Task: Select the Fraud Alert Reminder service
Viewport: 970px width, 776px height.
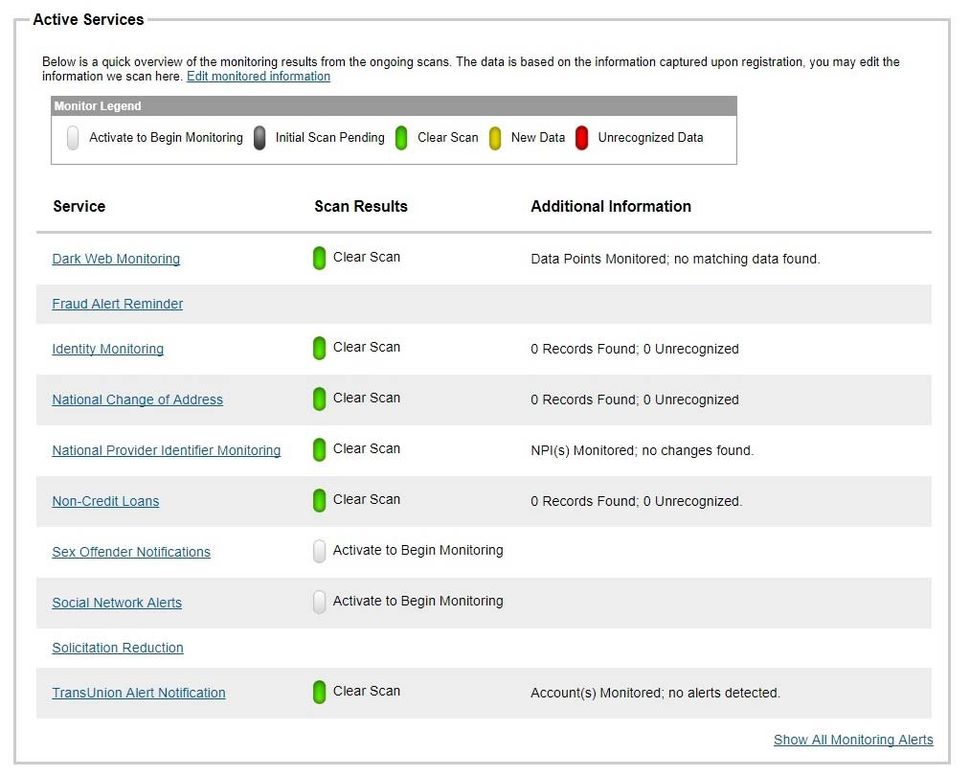Action: [117, 304]
